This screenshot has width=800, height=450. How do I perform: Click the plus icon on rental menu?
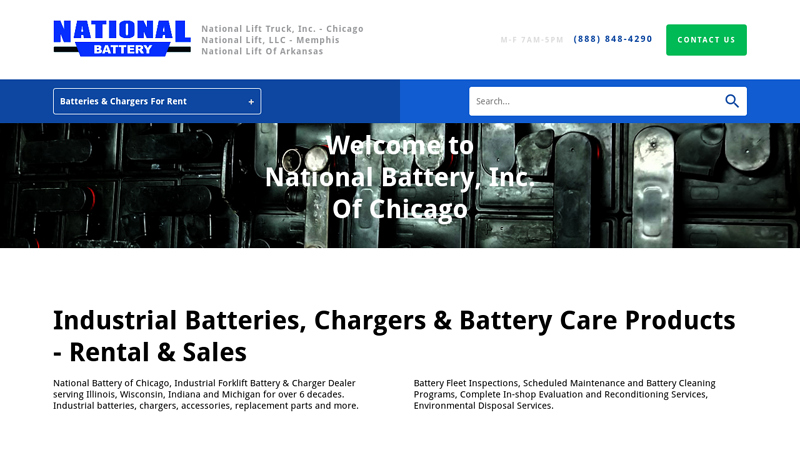coord(251,102)
